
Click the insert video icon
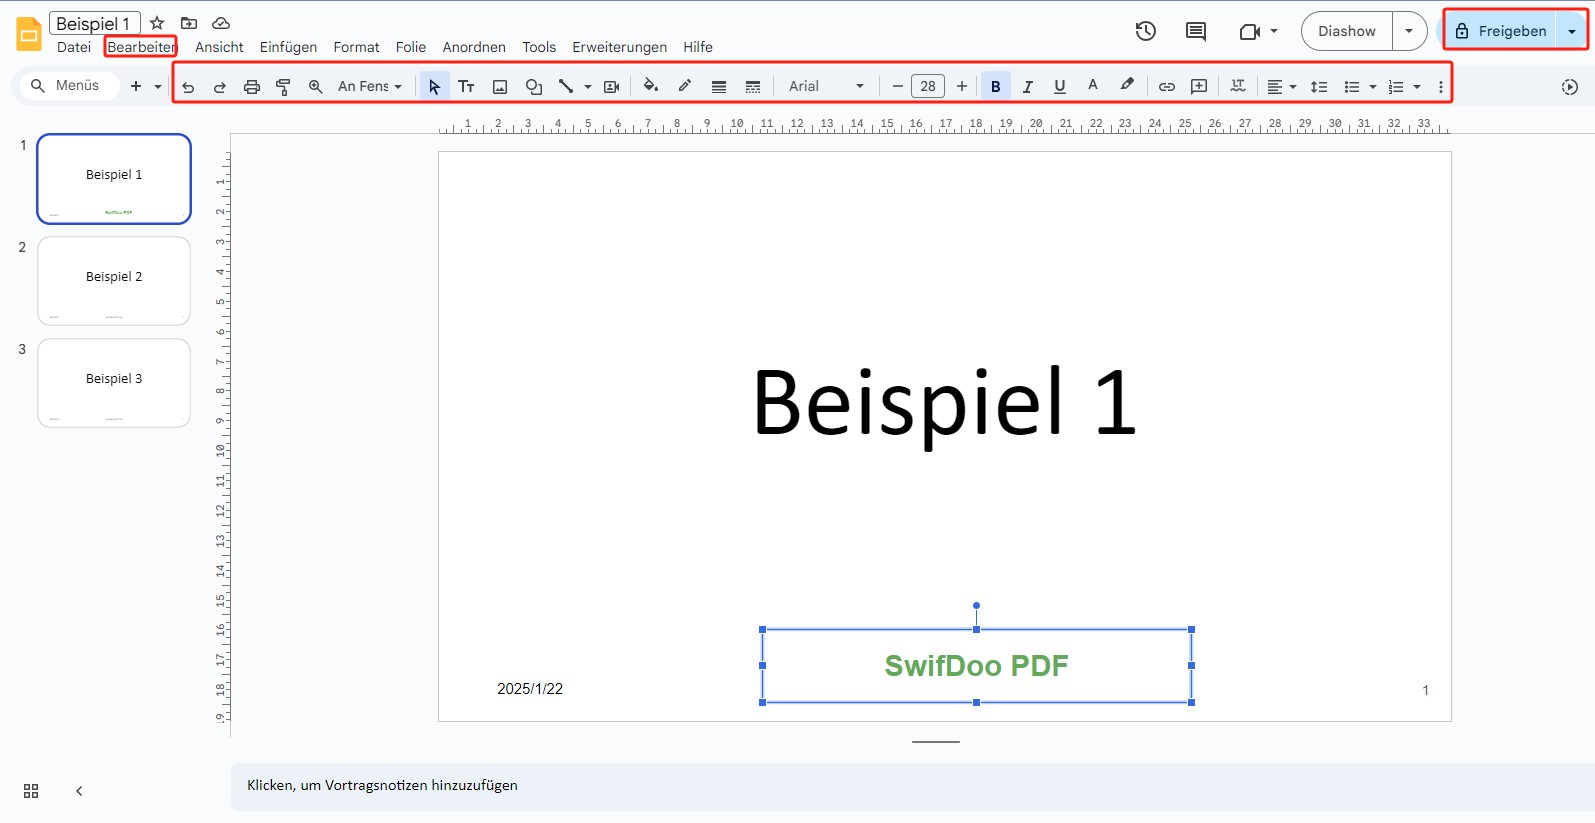click(x=612, y=87)
